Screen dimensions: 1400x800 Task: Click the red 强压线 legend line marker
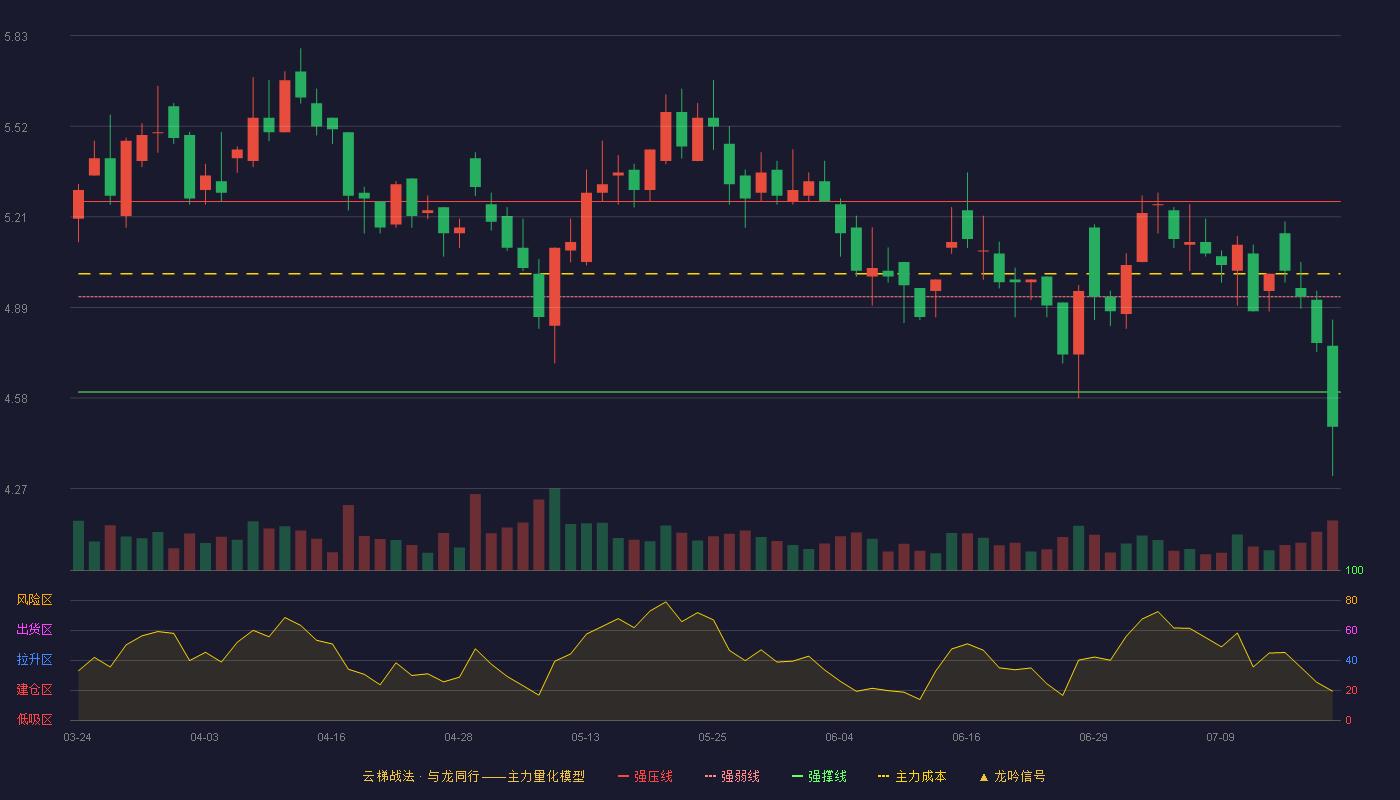pyautogui.click(x=623, y=777)
